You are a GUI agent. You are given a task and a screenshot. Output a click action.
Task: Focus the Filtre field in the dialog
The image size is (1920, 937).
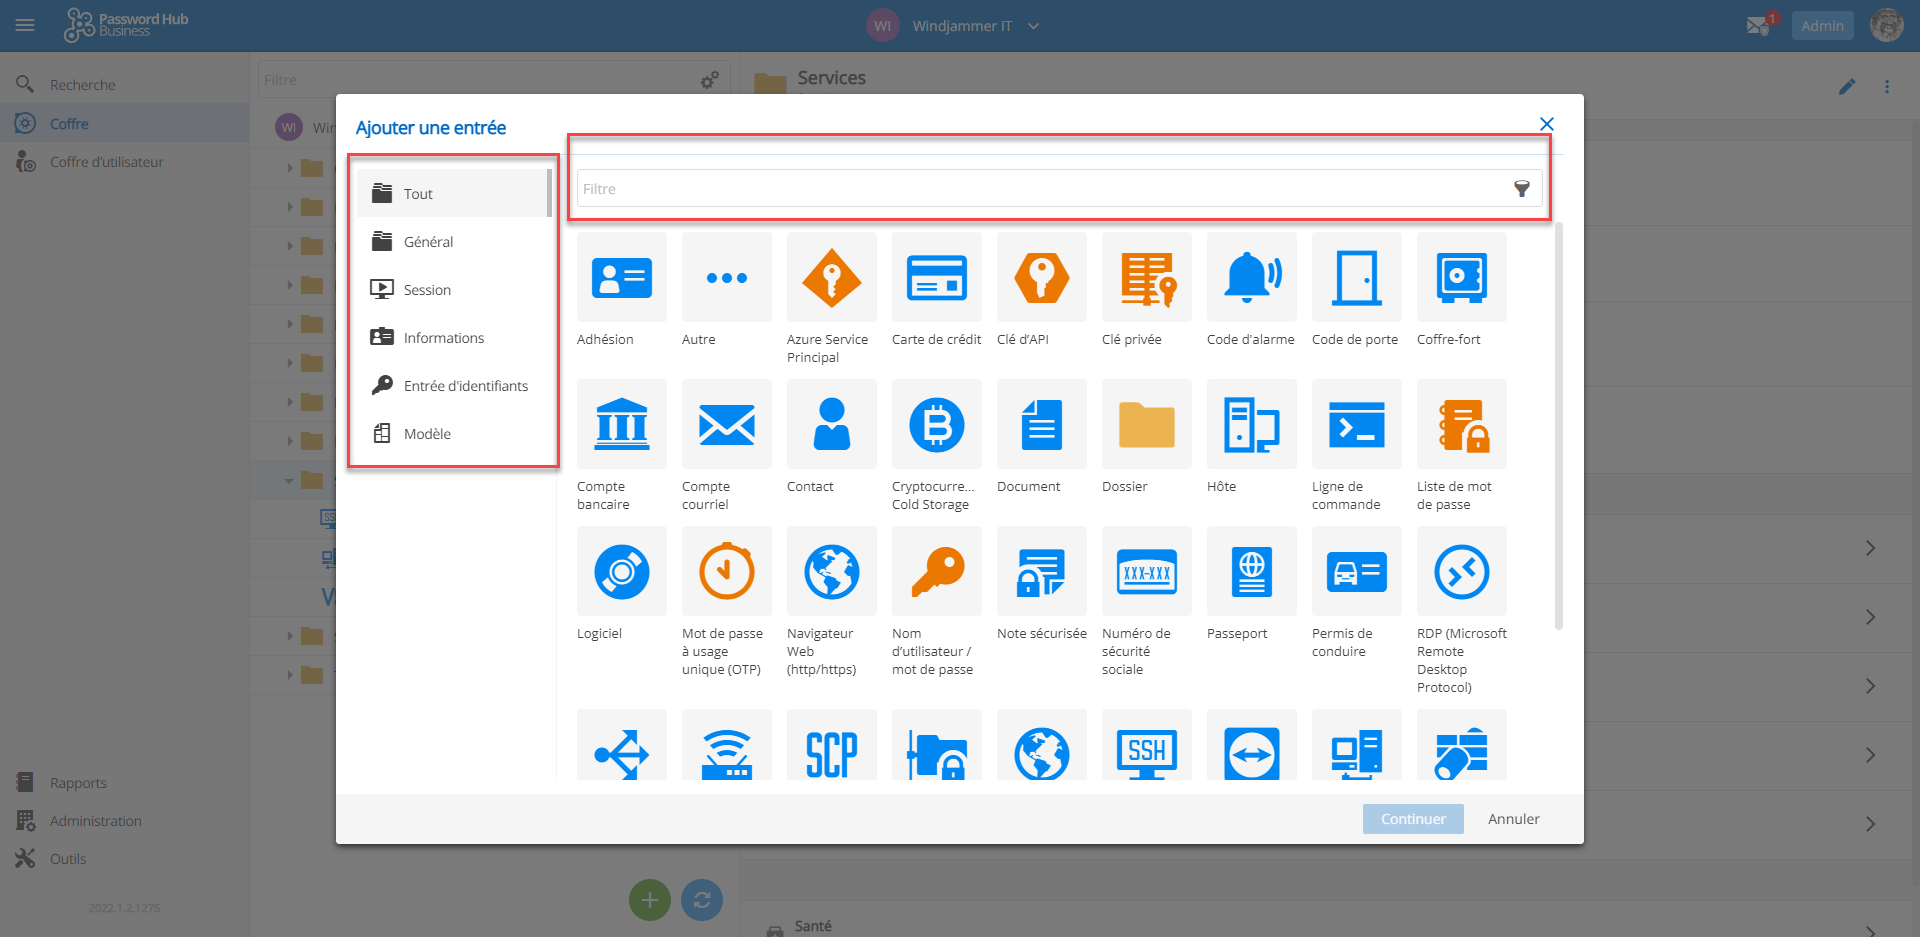pyautogui.click(x=1040, y=189)
